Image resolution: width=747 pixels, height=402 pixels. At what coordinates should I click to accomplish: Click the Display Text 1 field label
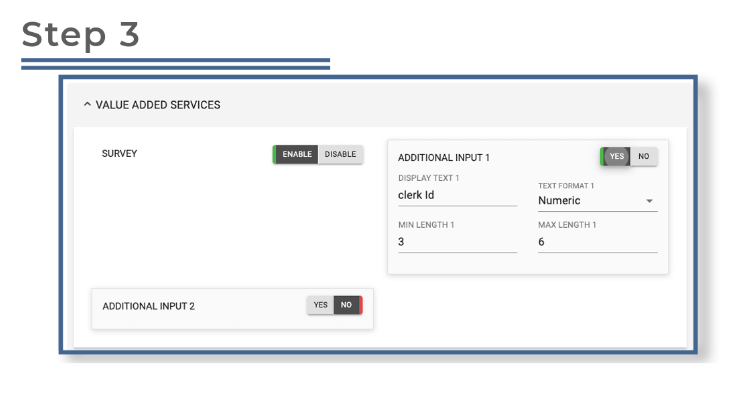point(430,178)
